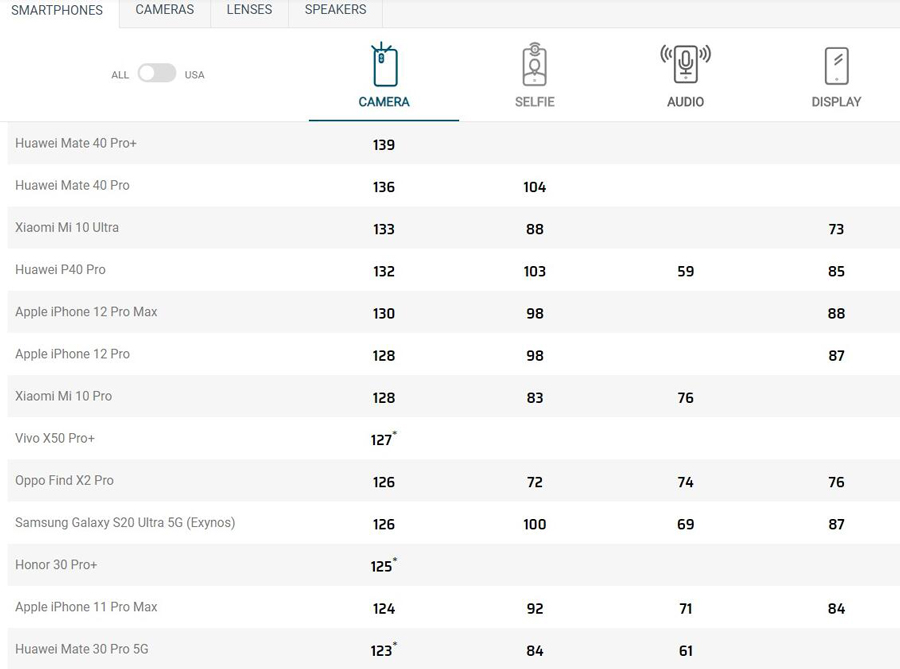Click the Audio microphone icon

coord(685,64)
